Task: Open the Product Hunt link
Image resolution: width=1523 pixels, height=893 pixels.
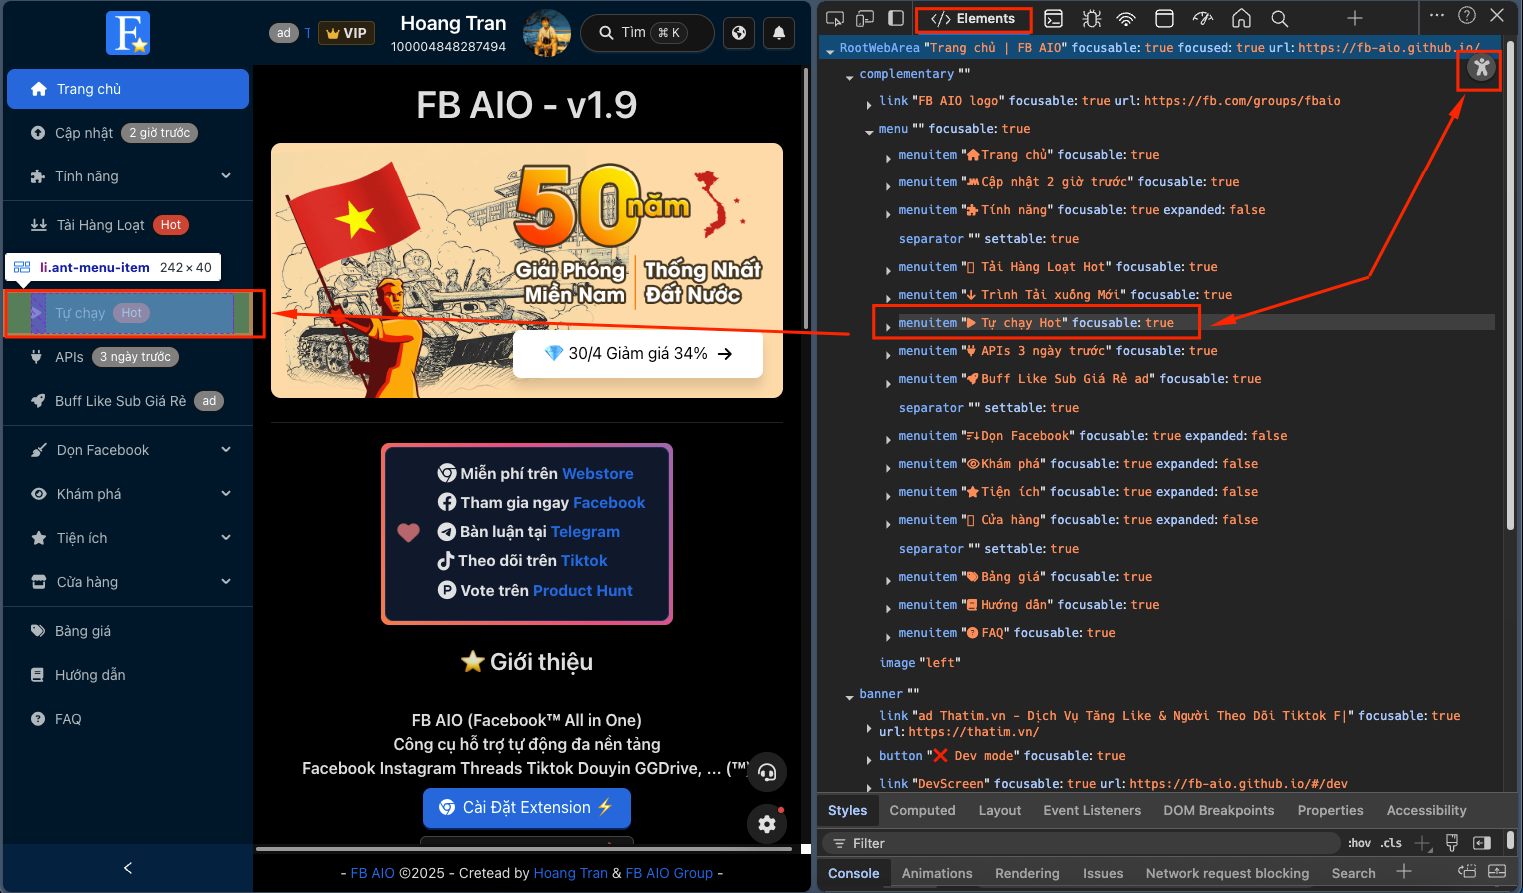Action: point(583,591)
